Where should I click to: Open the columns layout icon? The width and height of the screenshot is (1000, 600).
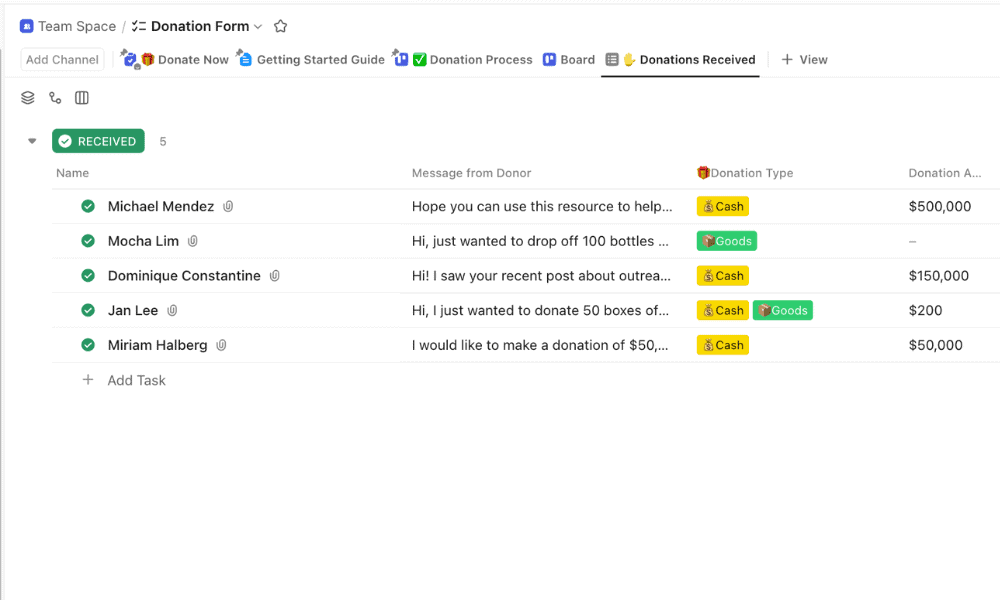click(x=82, y=98)
